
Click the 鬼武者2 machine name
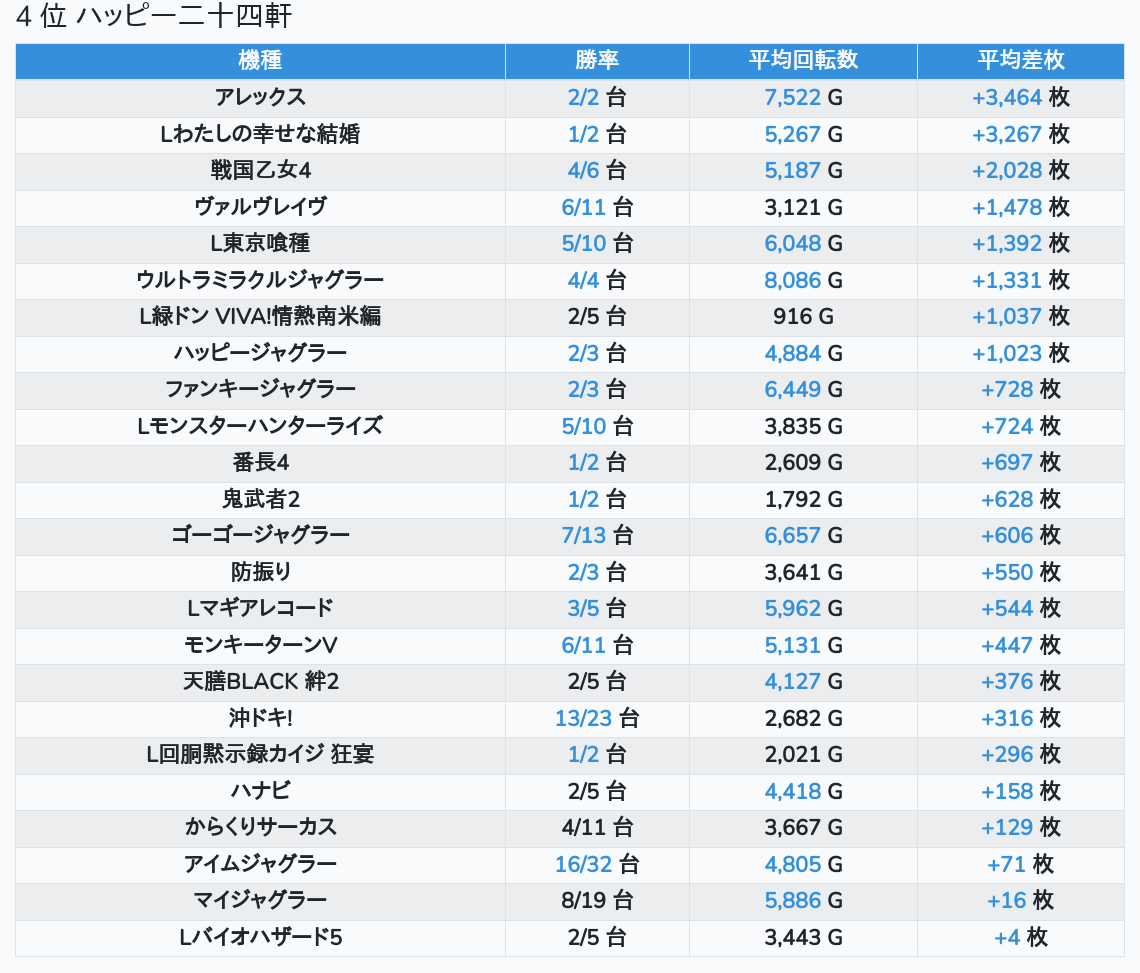[x=260, y=500]
